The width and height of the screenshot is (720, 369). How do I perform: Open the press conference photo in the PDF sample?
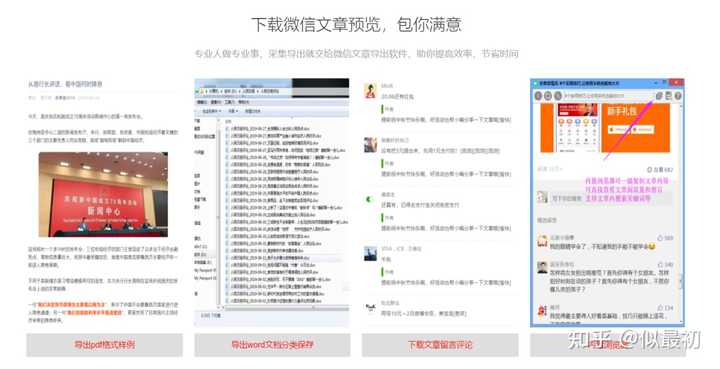(x=103, y=194)
